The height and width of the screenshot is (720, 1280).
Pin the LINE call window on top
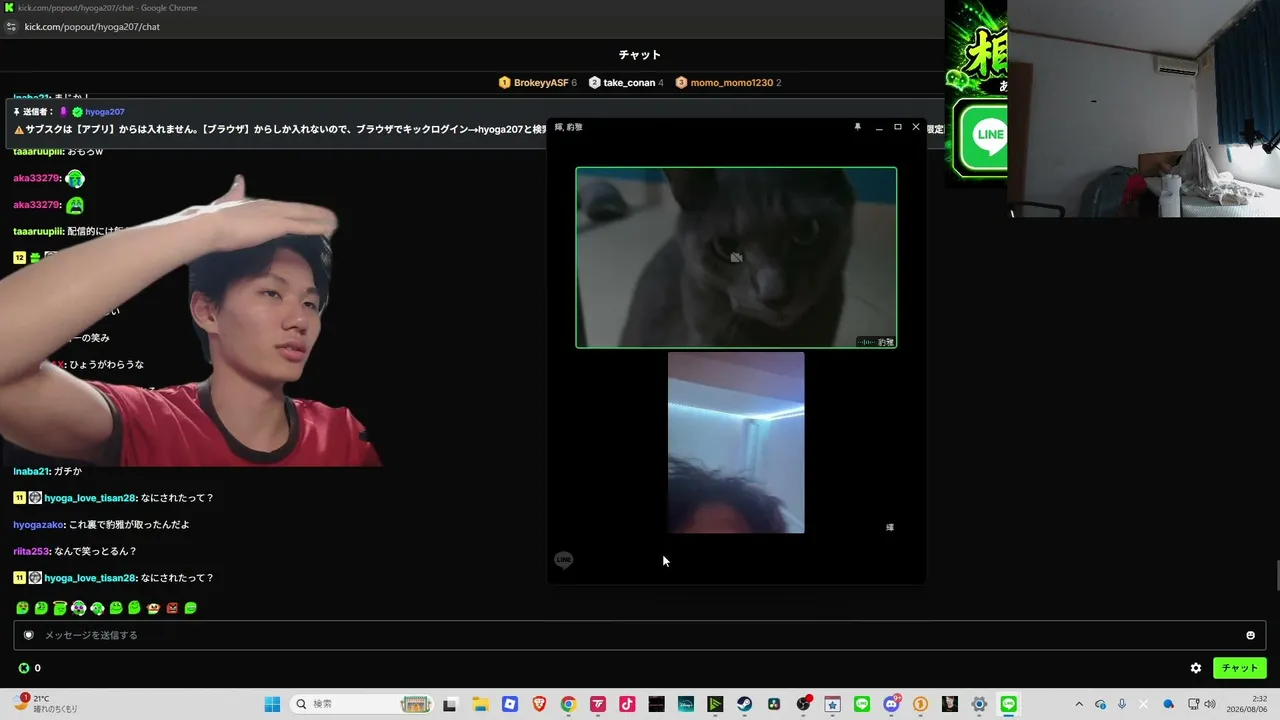[x=857, y=127]
